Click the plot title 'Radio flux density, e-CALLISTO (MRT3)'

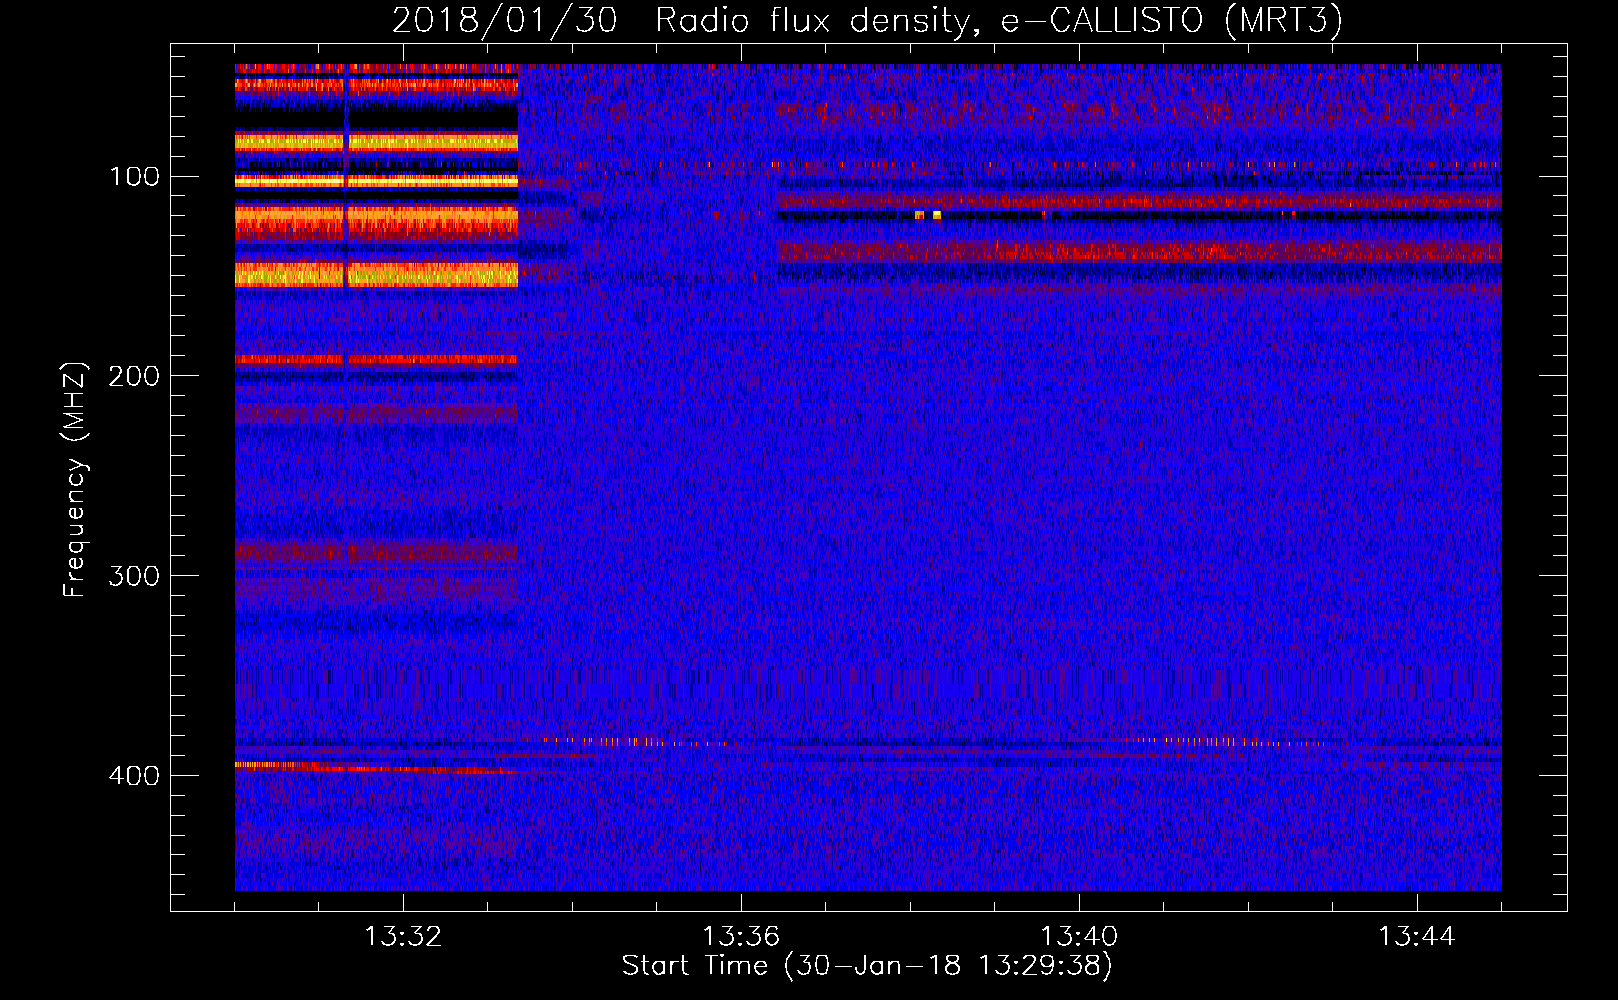click(x=999, y=21)
